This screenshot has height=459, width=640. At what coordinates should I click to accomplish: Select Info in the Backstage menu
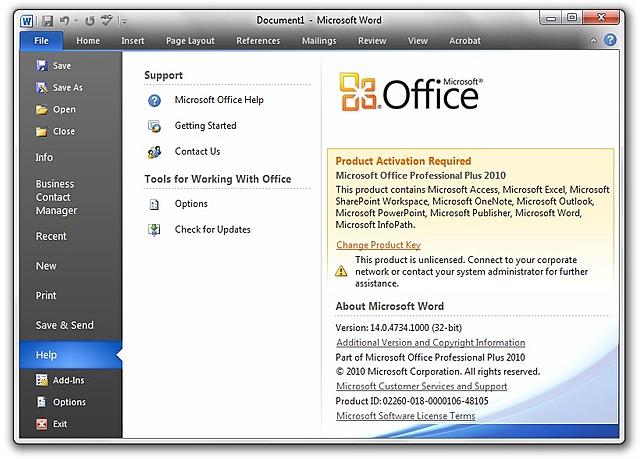(44, 157)
